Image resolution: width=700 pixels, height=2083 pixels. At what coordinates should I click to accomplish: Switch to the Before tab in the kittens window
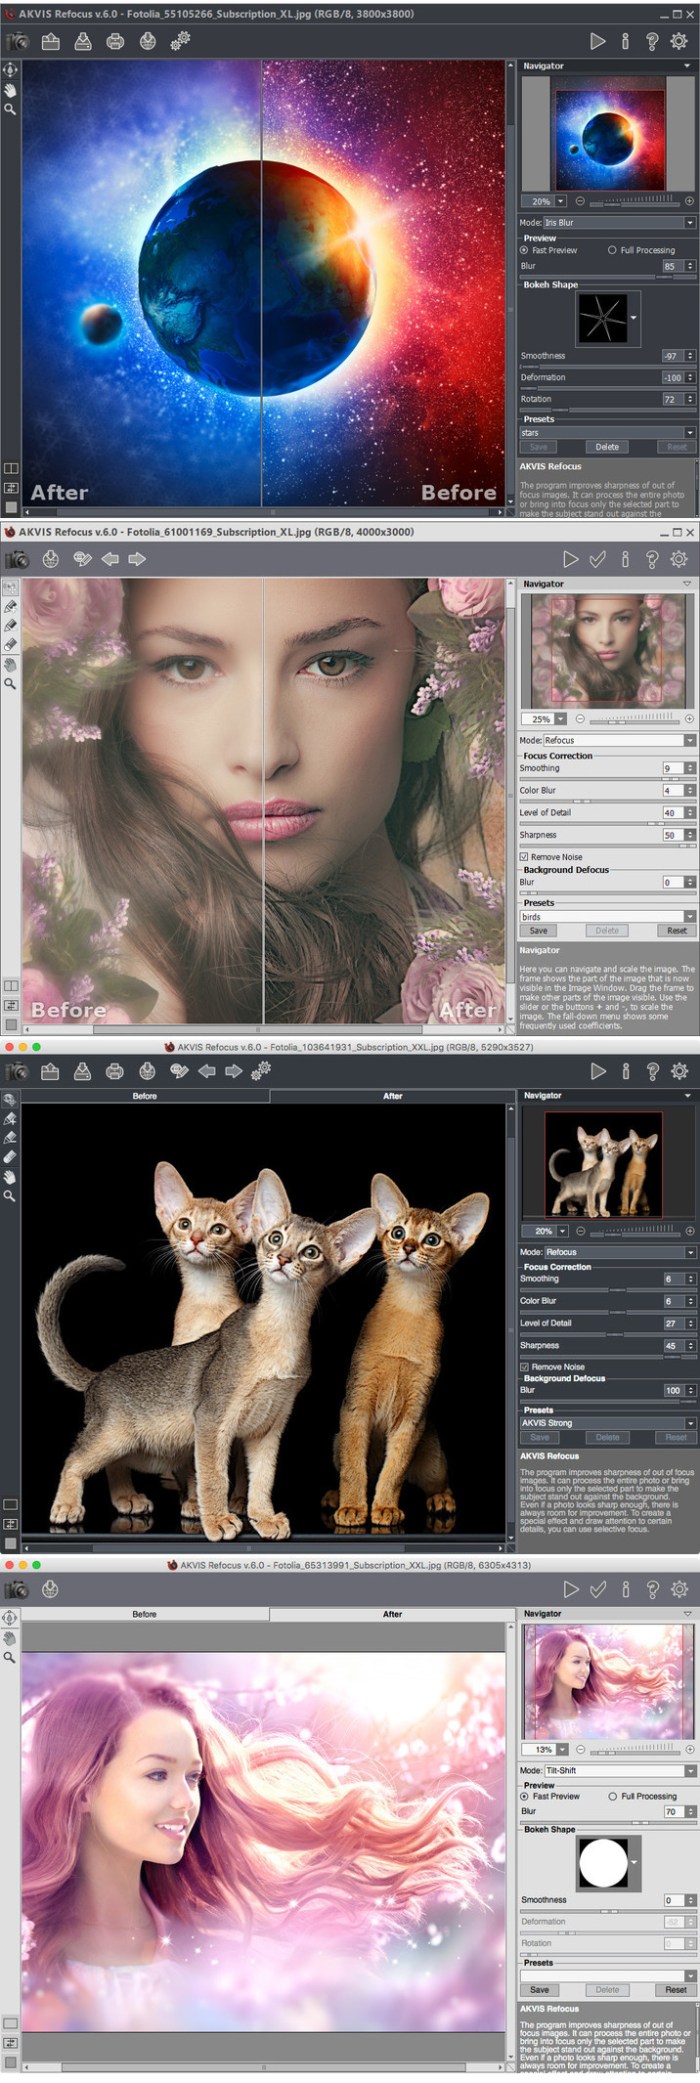click(145, 1096)
